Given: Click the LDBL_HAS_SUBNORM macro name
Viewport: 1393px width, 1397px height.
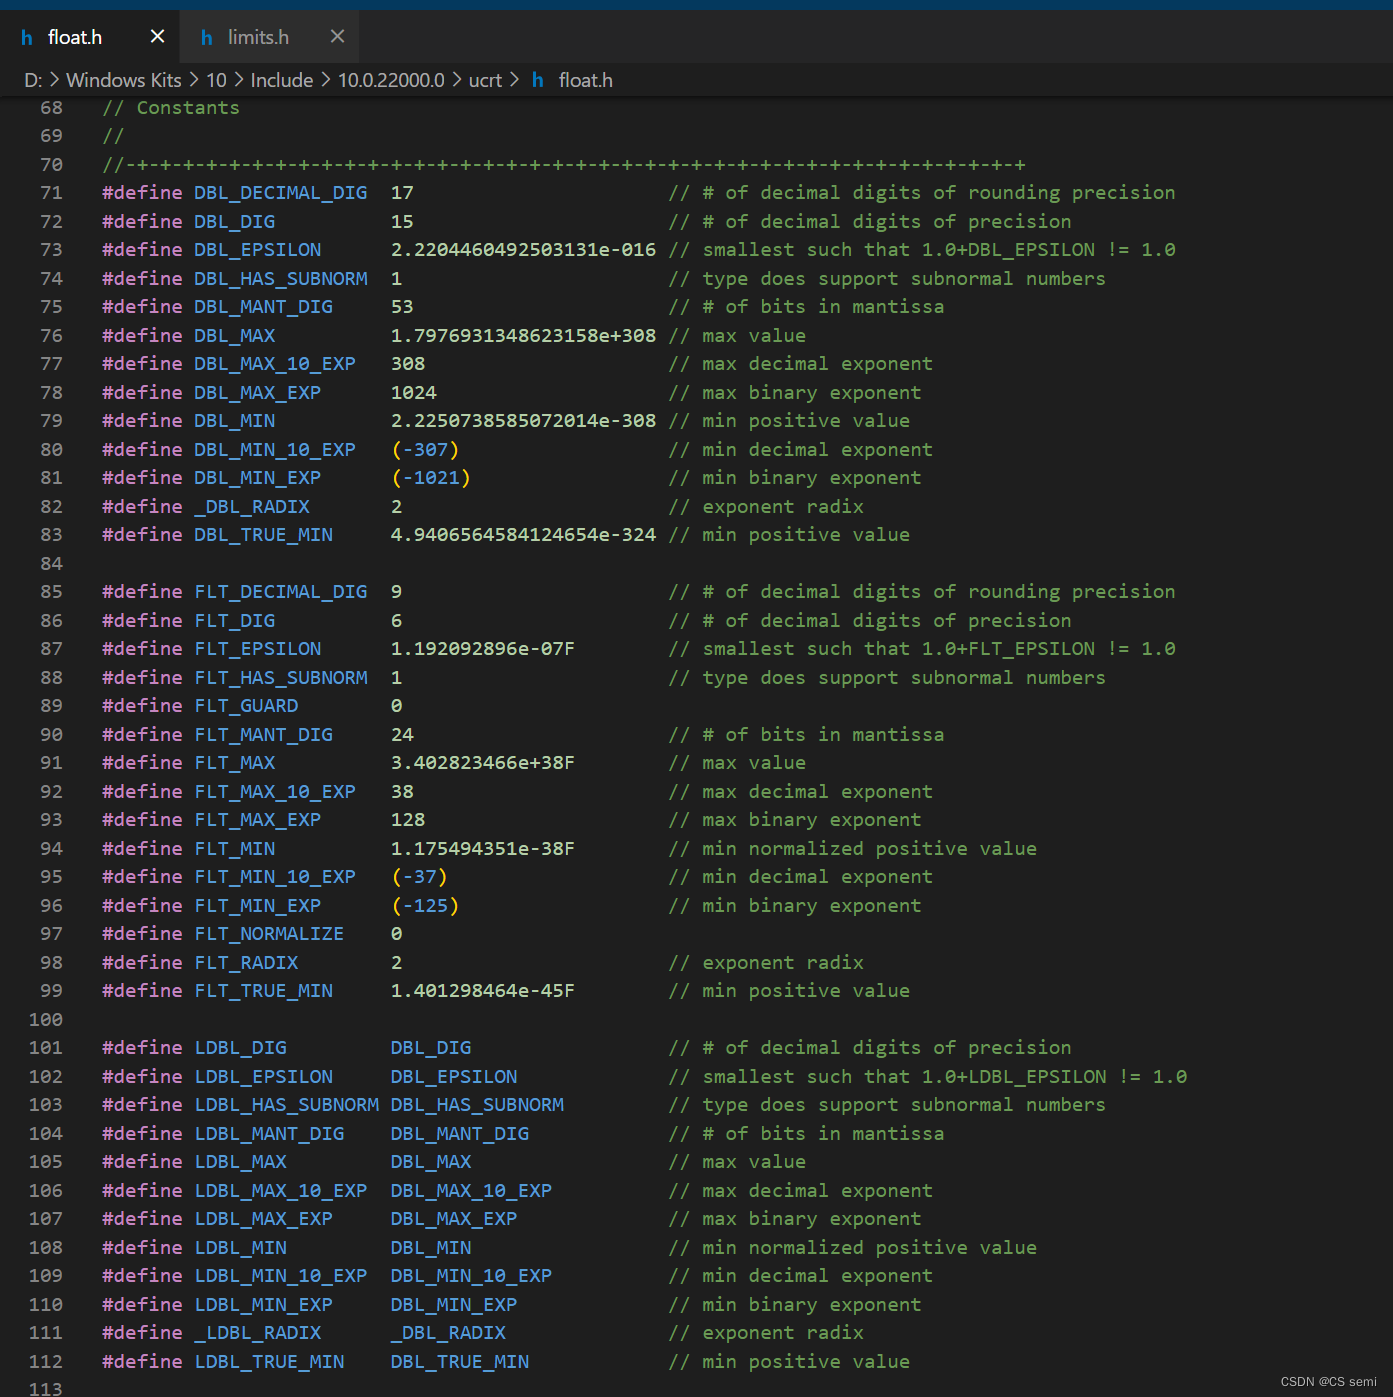Looking at the screenshot, I should point(287,1105).
